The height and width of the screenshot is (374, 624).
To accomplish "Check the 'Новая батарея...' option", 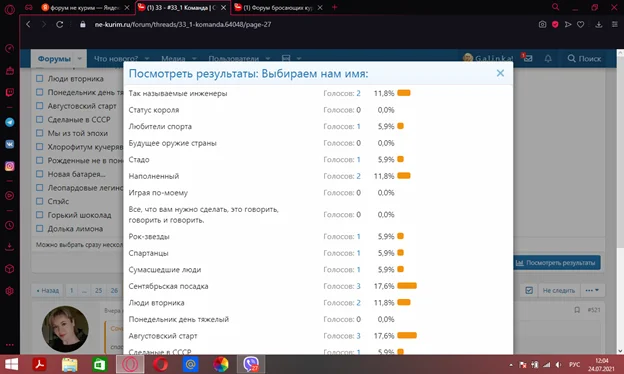I will [x=39, y=174].
